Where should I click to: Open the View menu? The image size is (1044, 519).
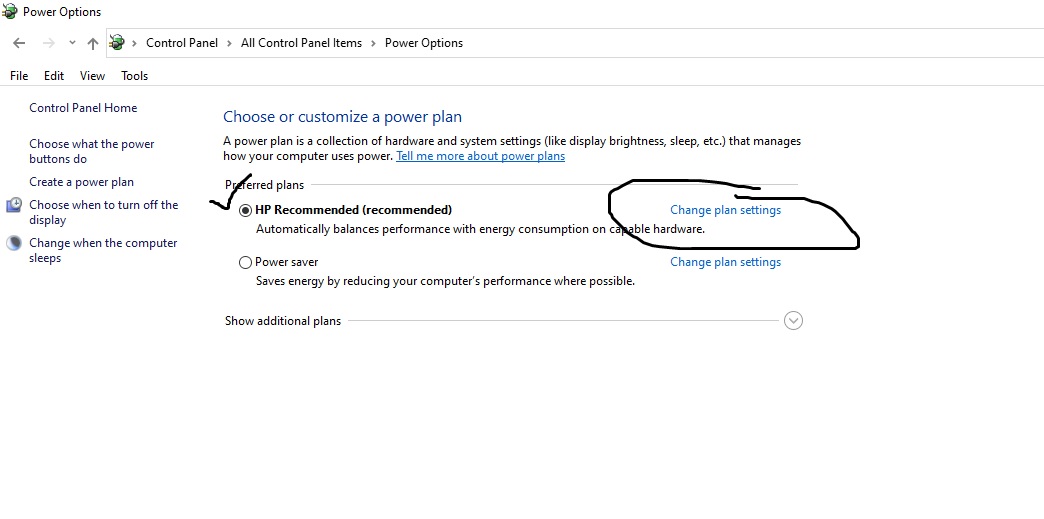tap(92, 76)
